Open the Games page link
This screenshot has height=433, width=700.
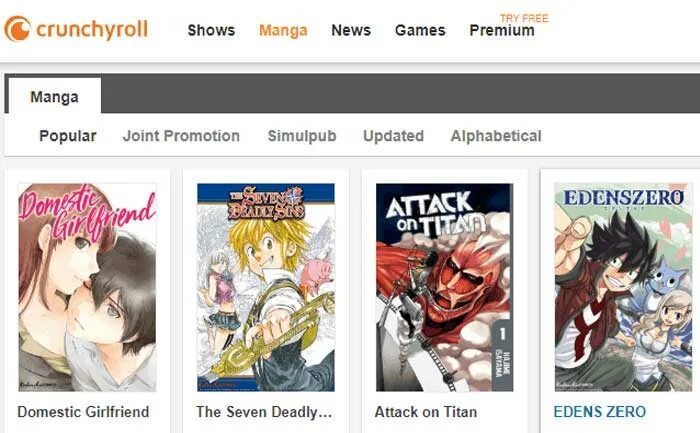(420, 30)
